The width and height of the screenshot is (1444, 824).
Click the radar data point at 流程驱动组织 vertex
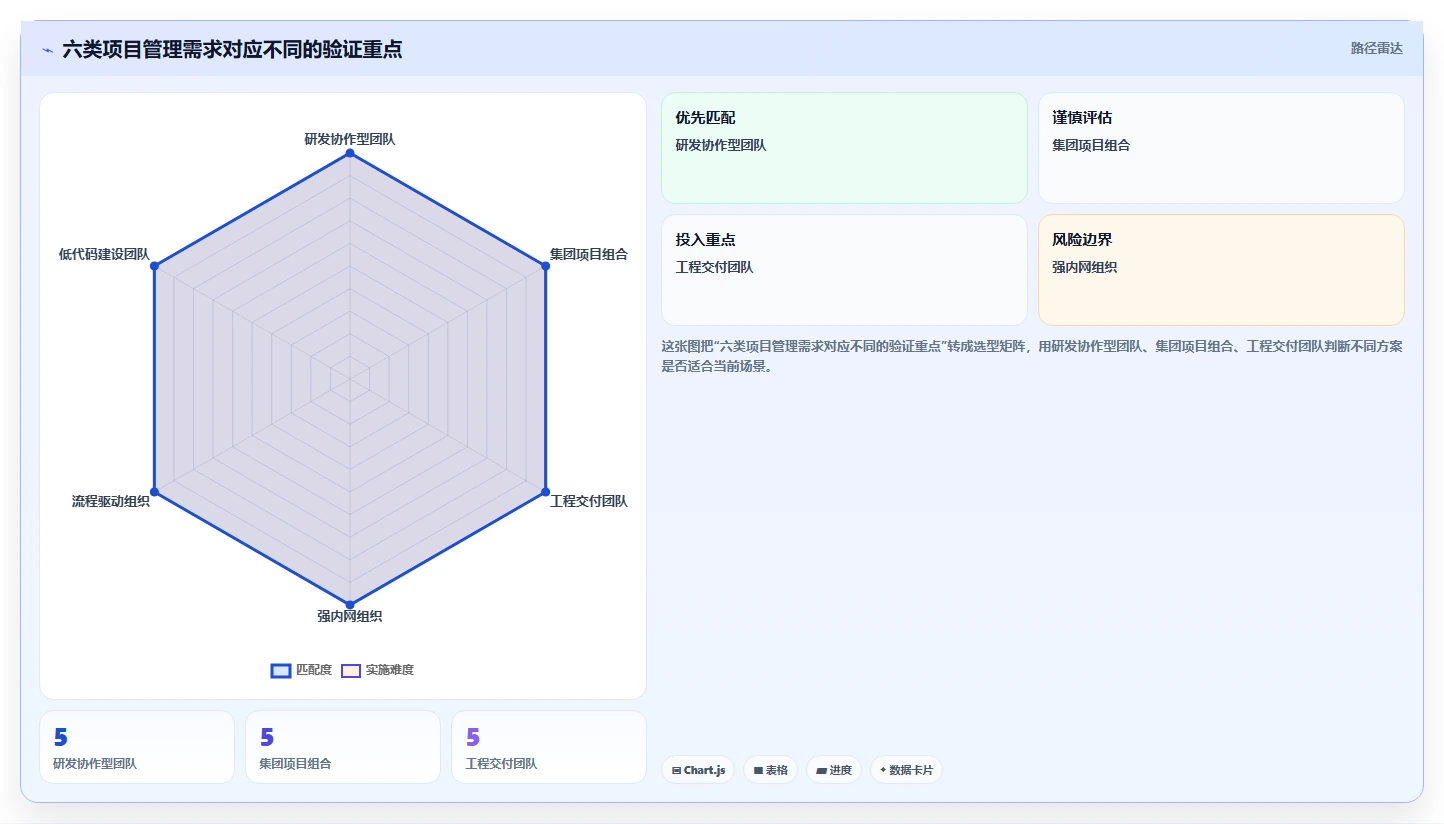coord(154,492)
